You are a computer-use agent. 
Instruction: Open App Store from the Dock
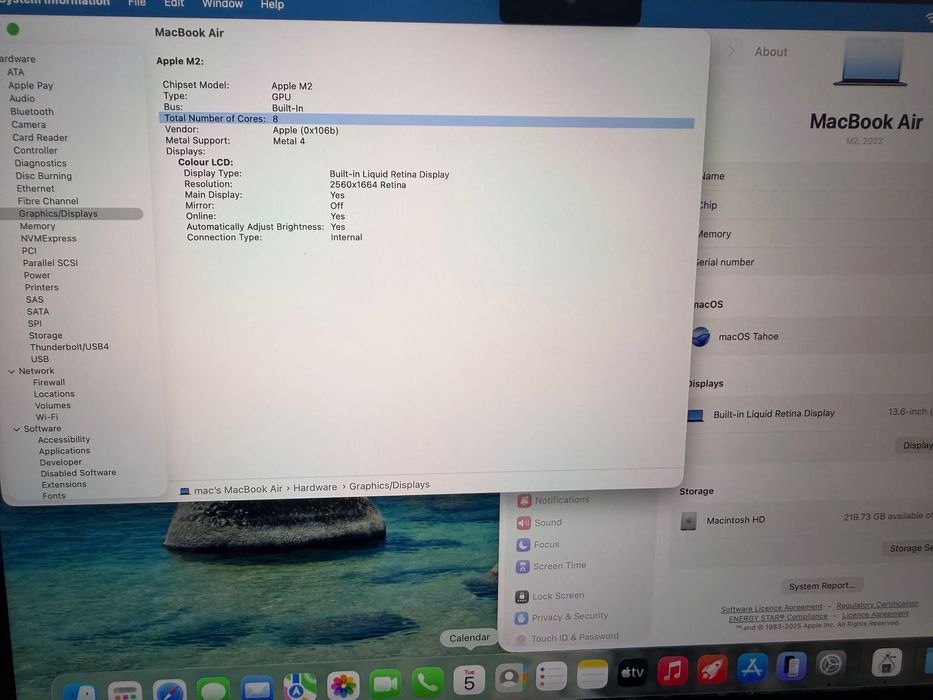point(752,667)
